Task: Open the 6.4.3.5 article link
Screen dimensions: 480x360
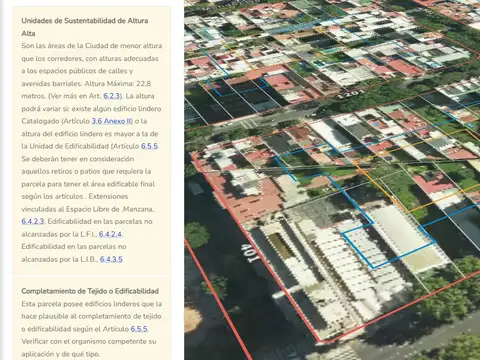Action: (111, 259)
